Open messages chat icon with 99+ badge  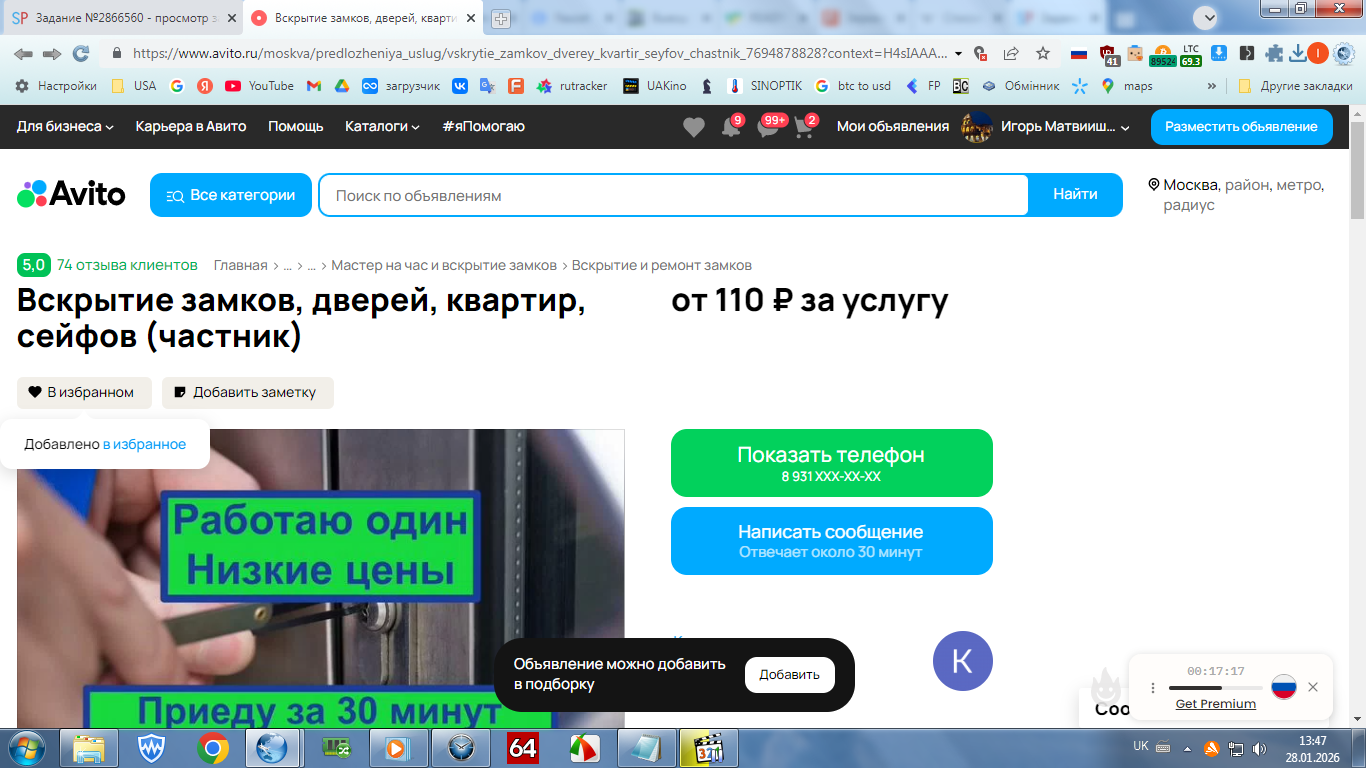click(x=768, y=127)
